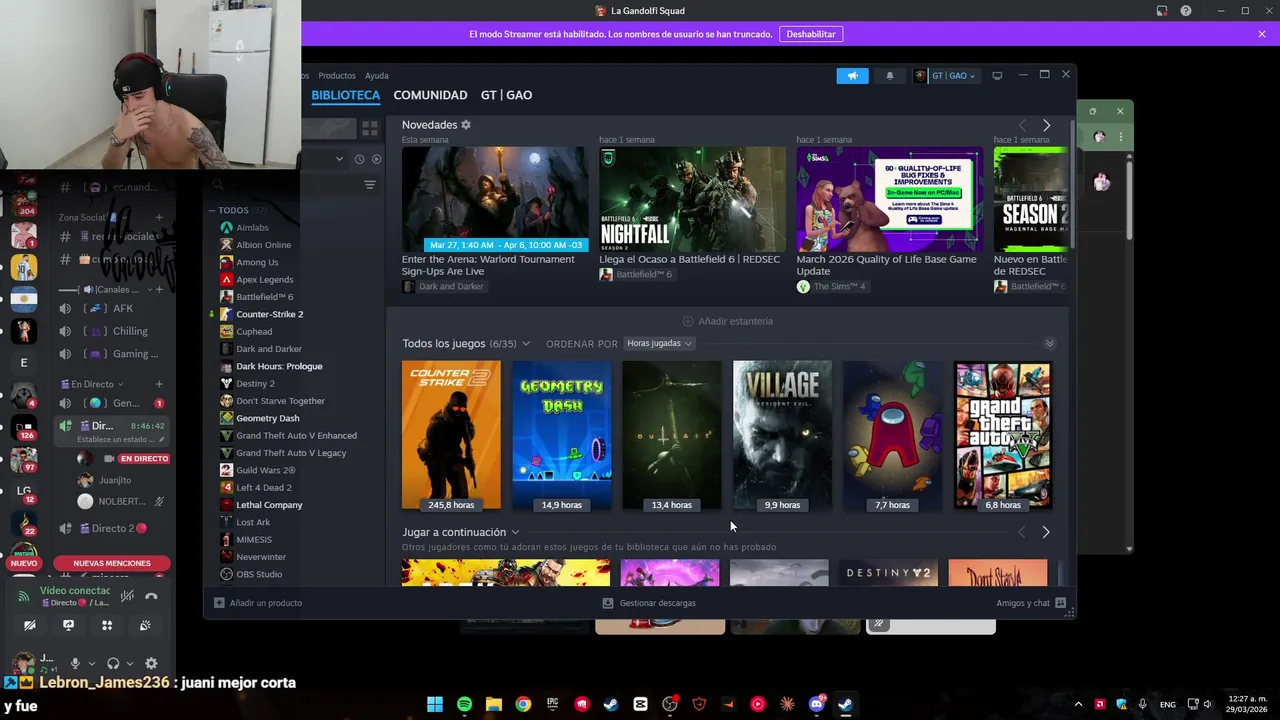Open Windows Start menu
This screenshot has width=1280, height=720.
click(435, 704)
